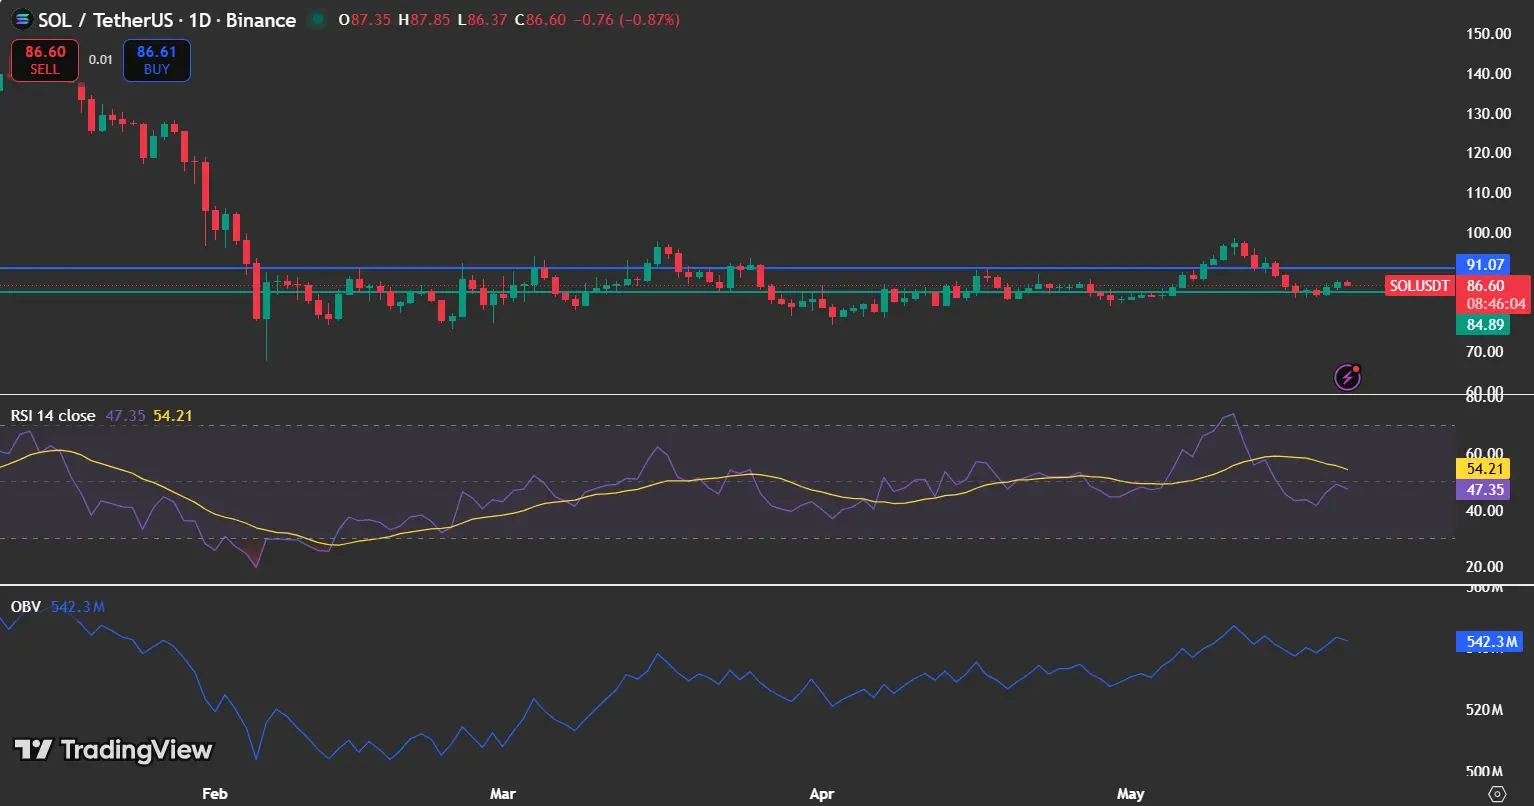This screenshot has height=806, width=1534.
Task: Click the Solana symbol logo icon
Action: click(x=21, y=20)
